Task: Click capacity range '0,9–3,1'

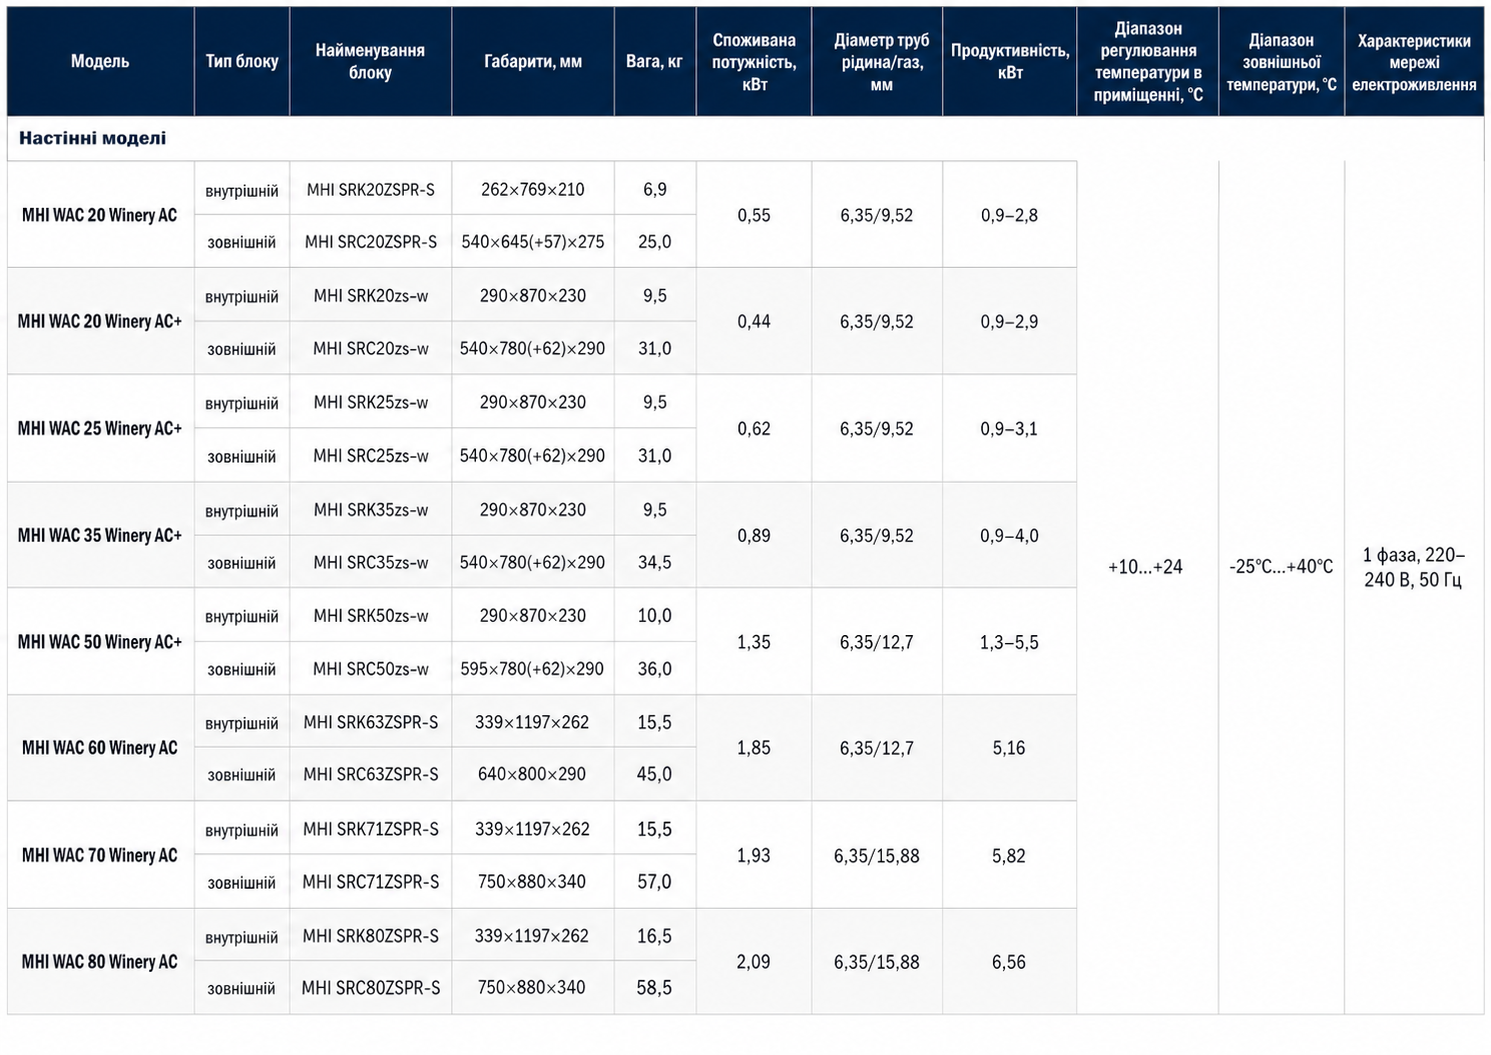Action: [x=1009, y=428]
